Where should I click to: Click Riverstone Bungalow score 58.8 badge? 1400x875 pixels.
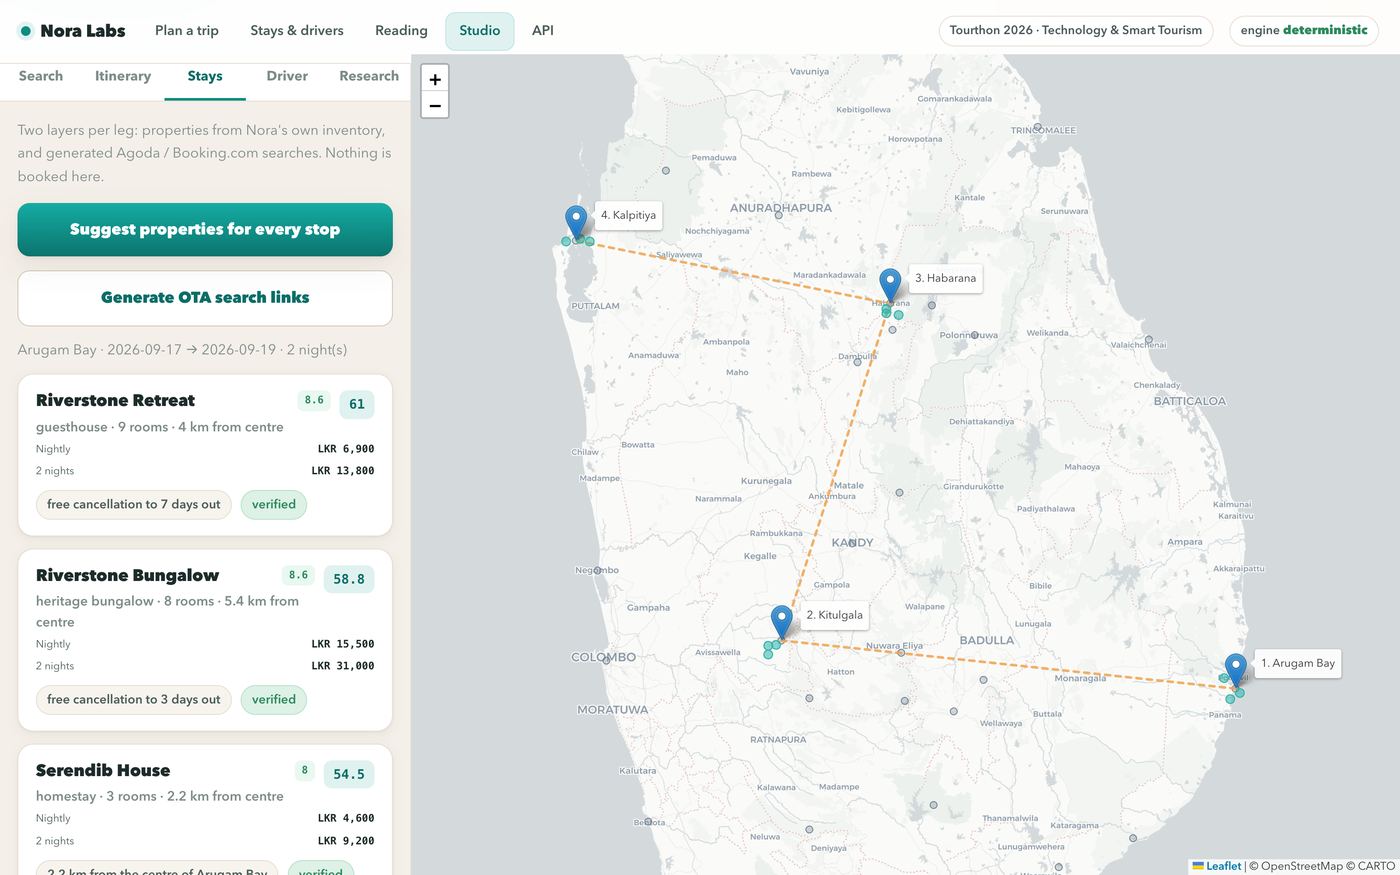[349, 579]
